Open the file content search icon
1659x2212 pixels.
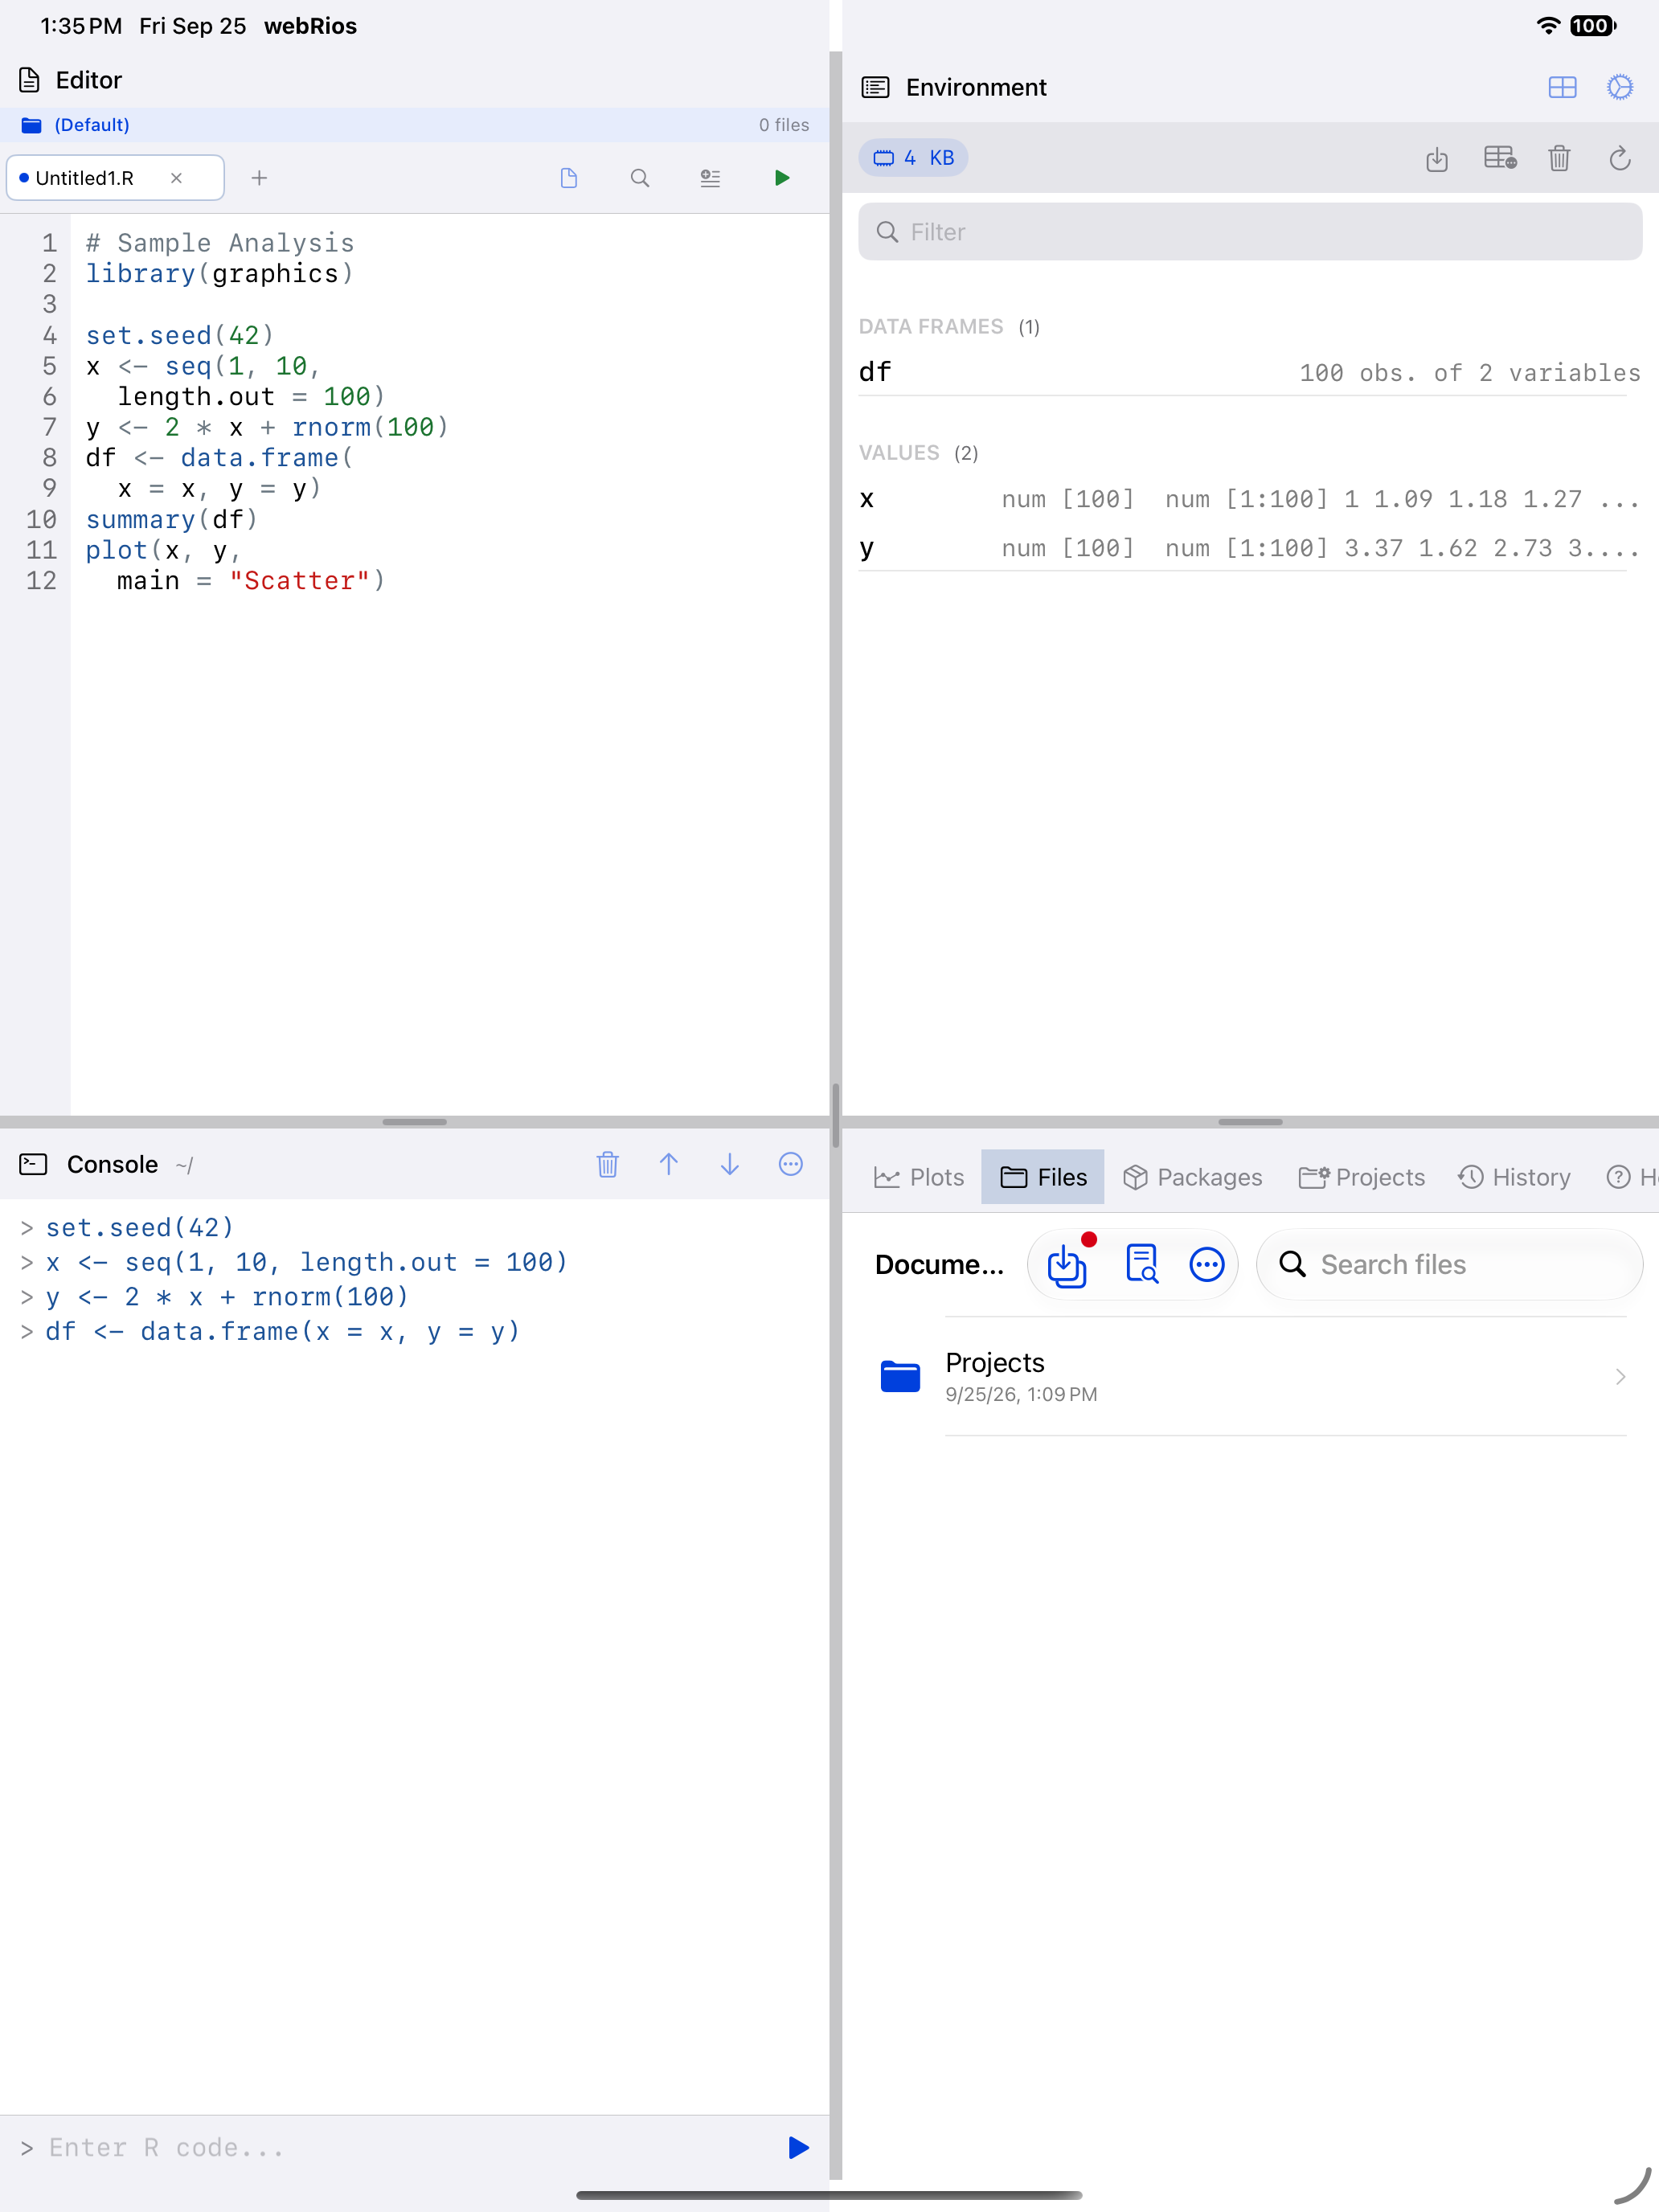click(1141, 1265)
